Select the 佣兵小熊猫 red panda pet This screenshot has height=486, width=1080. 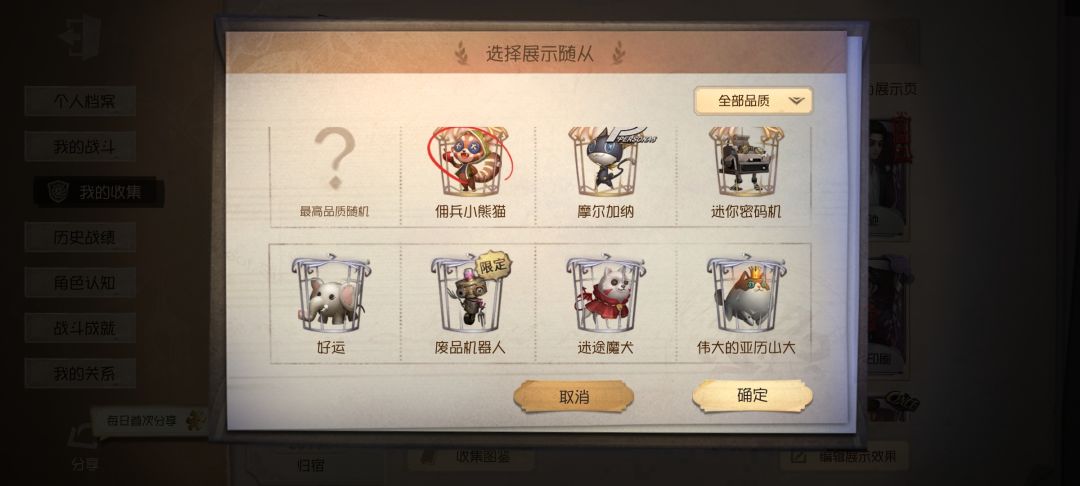point(470,176)
